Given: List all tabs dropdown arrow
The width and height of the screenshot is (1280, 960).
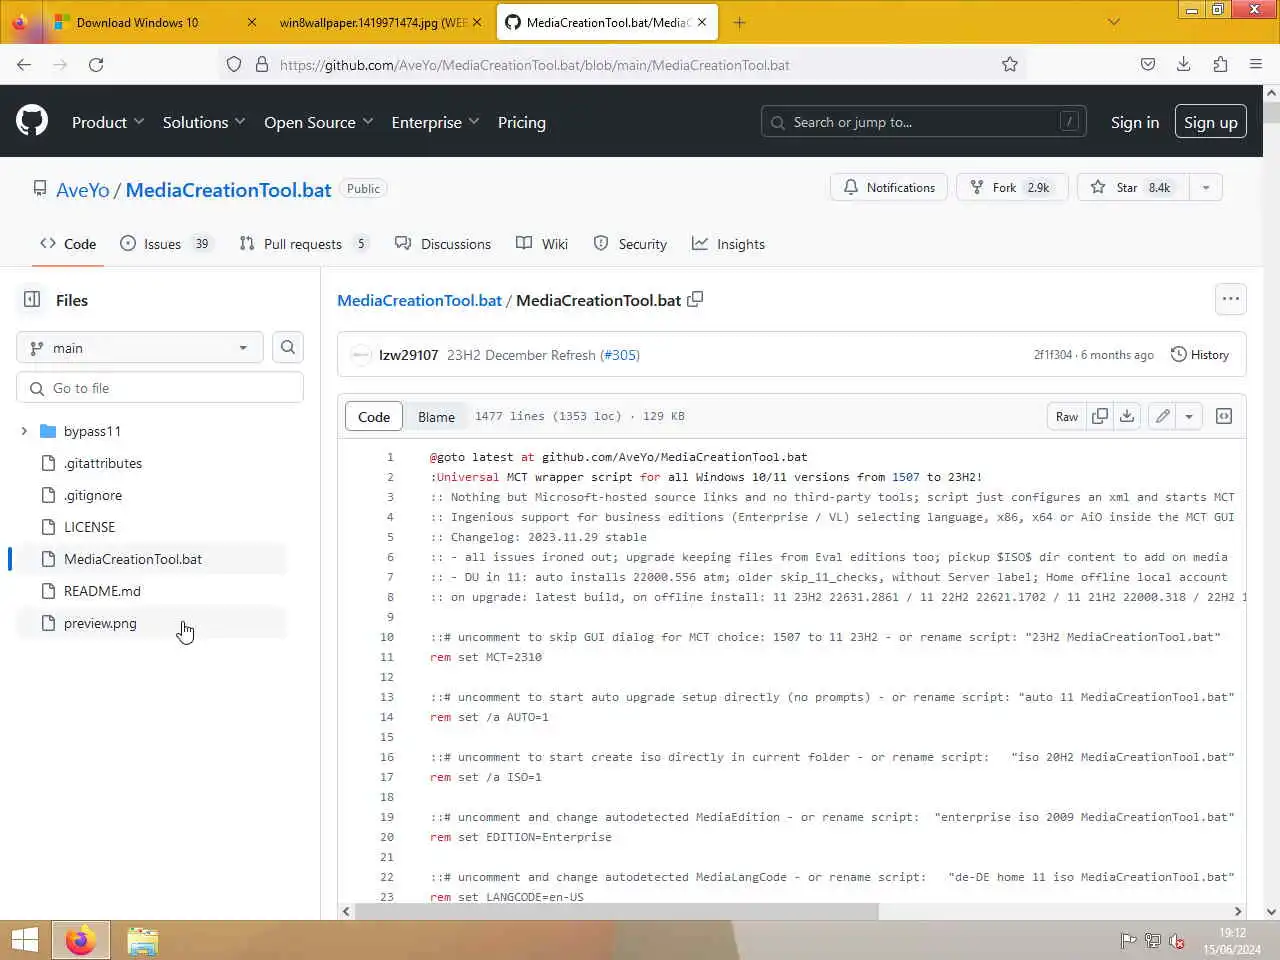Looking at the screenshot, I should (x=1114, y=22).
